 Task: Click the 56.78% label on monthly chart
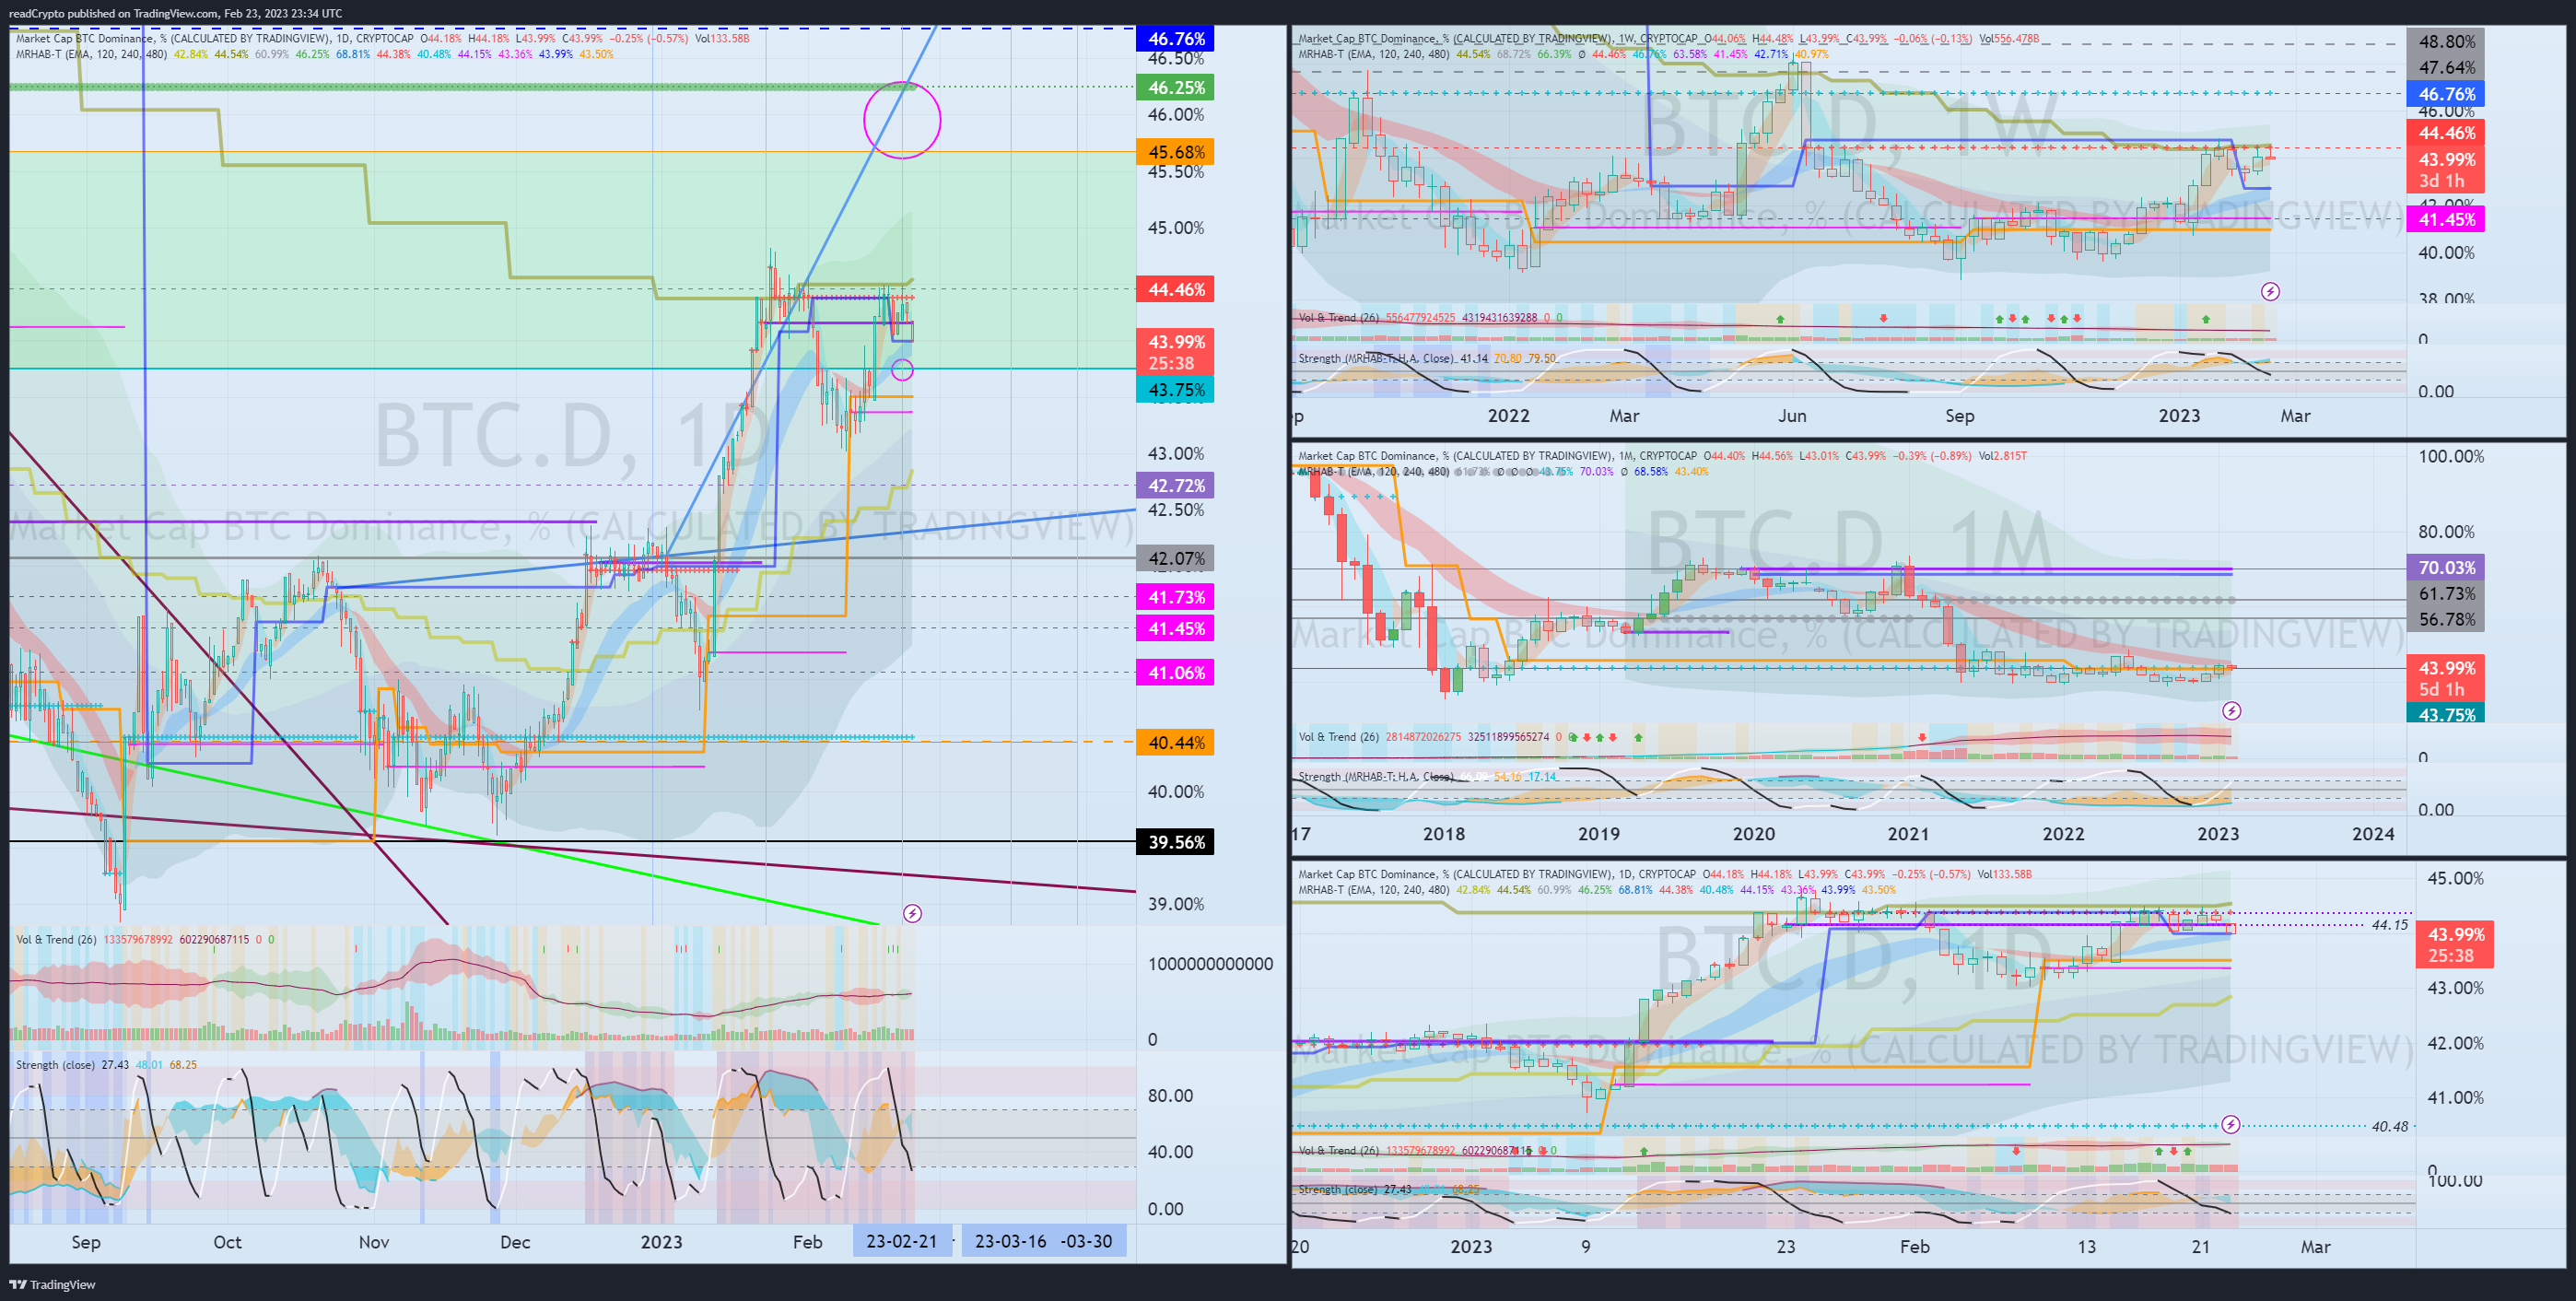click(x=2446, y=619)
